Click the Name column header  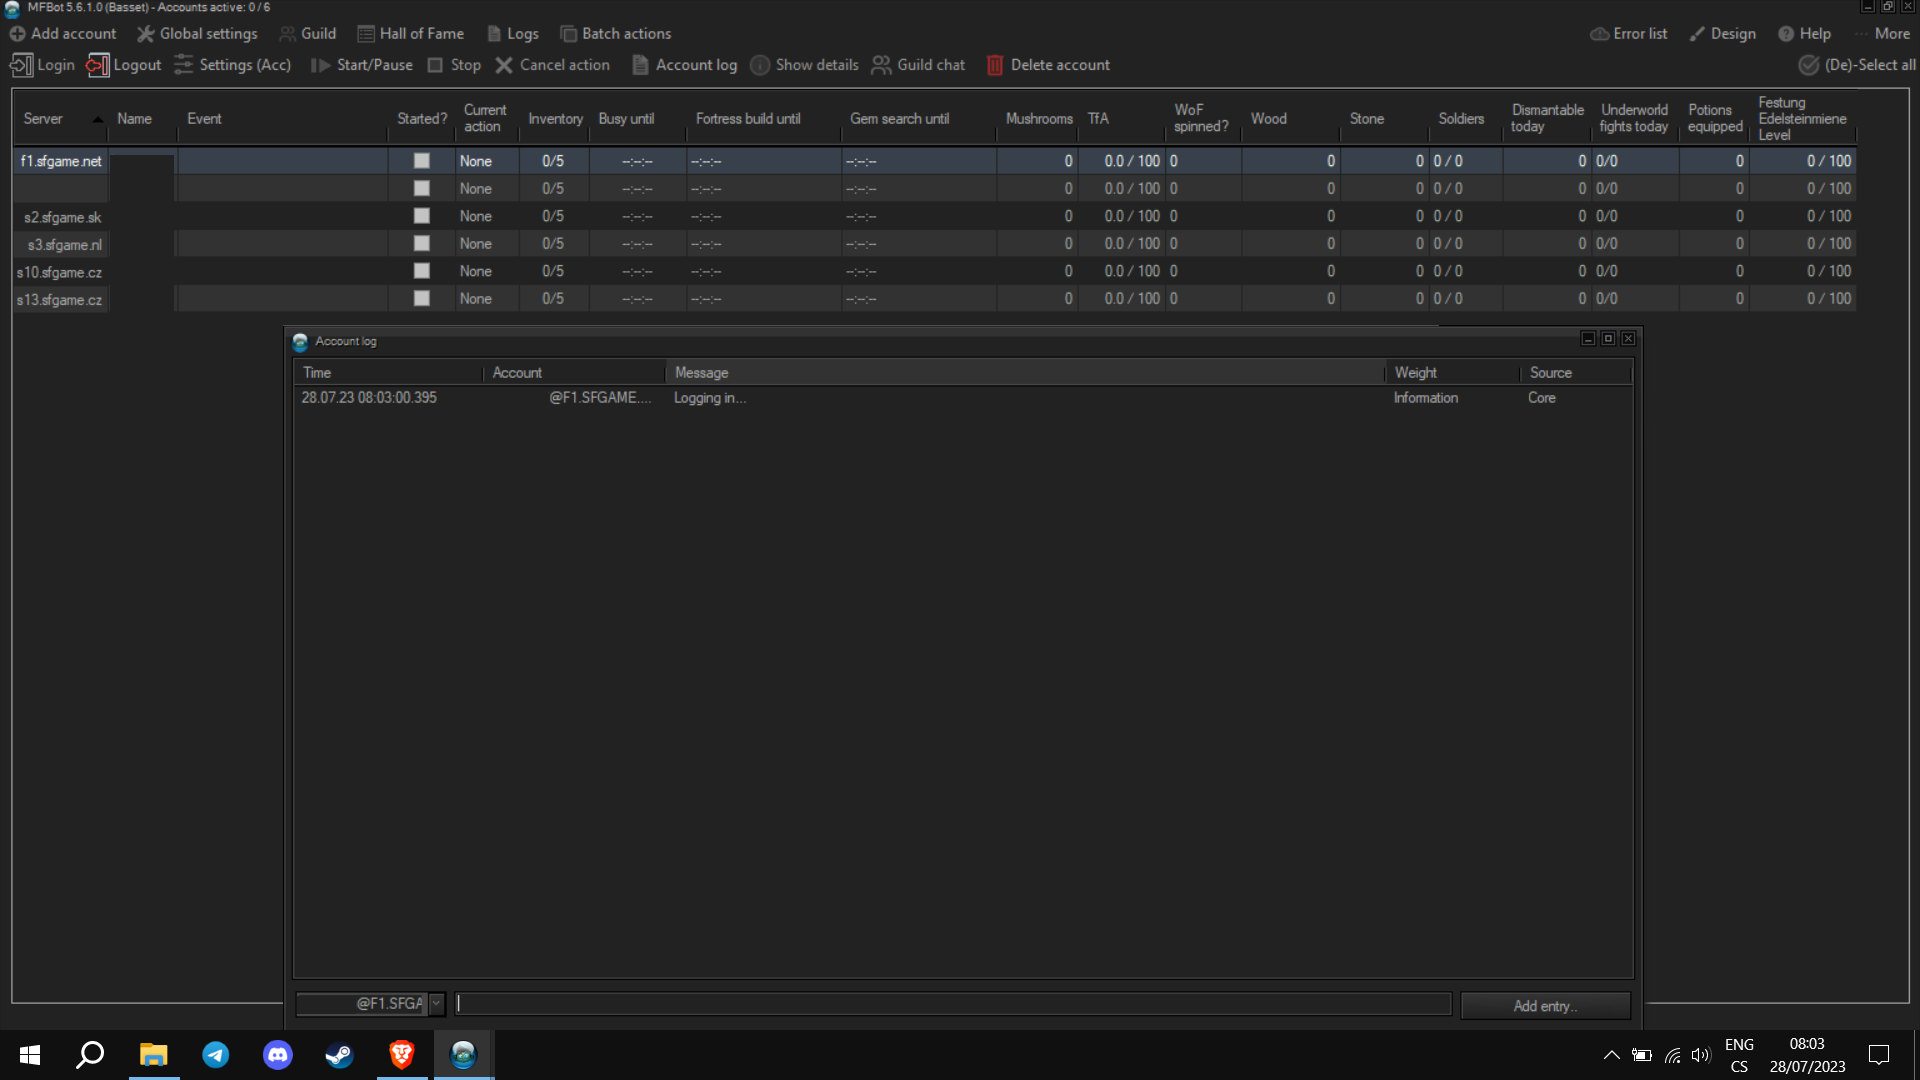tap(142, 119)
